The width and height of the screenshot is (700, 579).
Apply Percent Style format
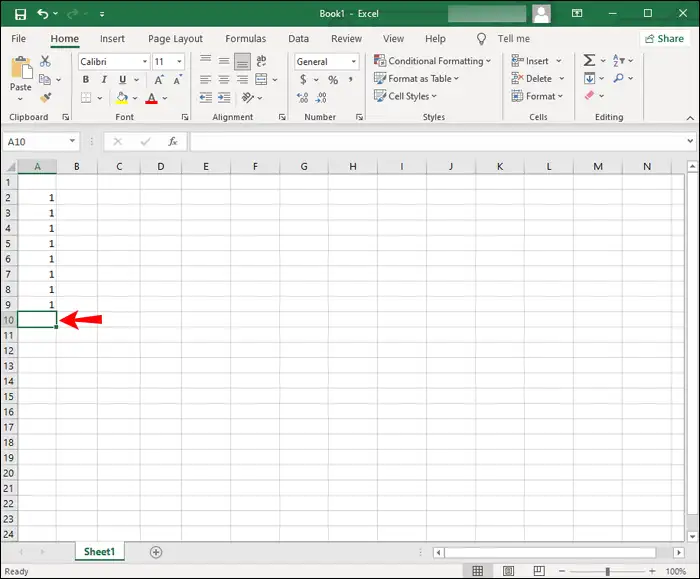pyautogui.click(x=333, y=80)
